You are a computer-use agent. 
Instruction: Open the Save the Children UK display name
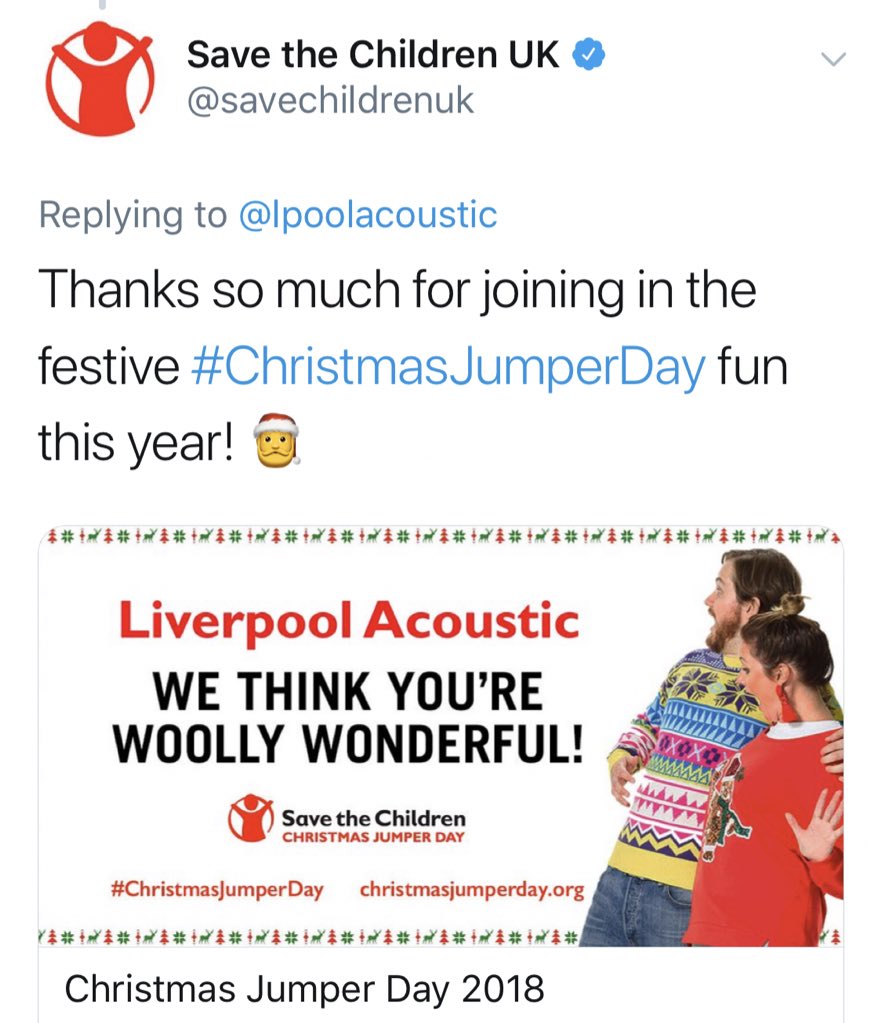click(x=373, y=53)
